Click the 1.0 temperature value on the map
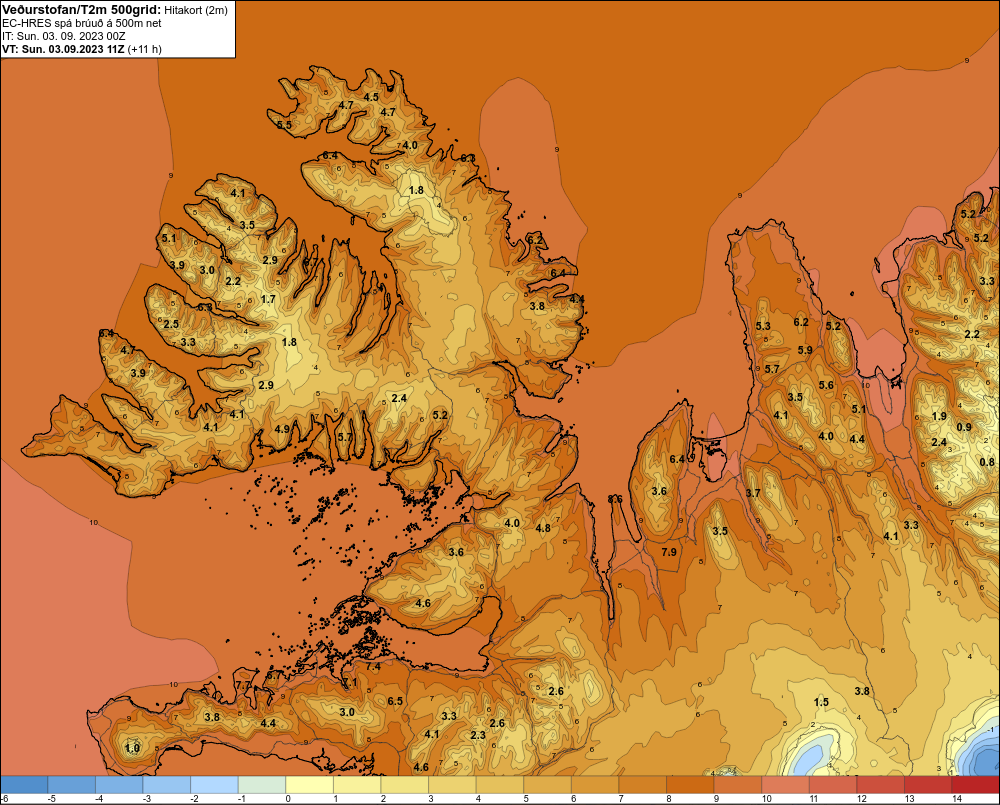1000x805 pixels. pyautogui.click(x=133, y=748)
